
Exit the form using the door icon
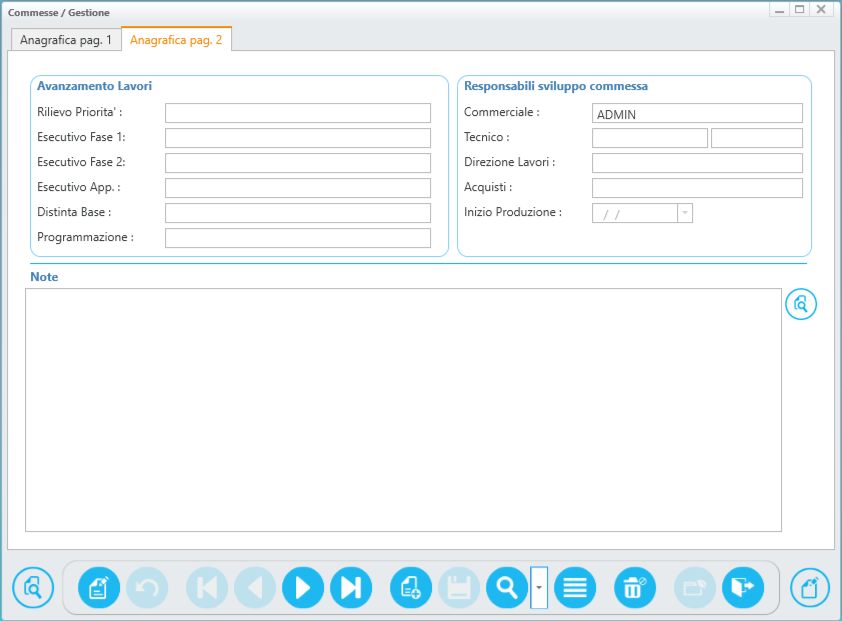(743, 587)
